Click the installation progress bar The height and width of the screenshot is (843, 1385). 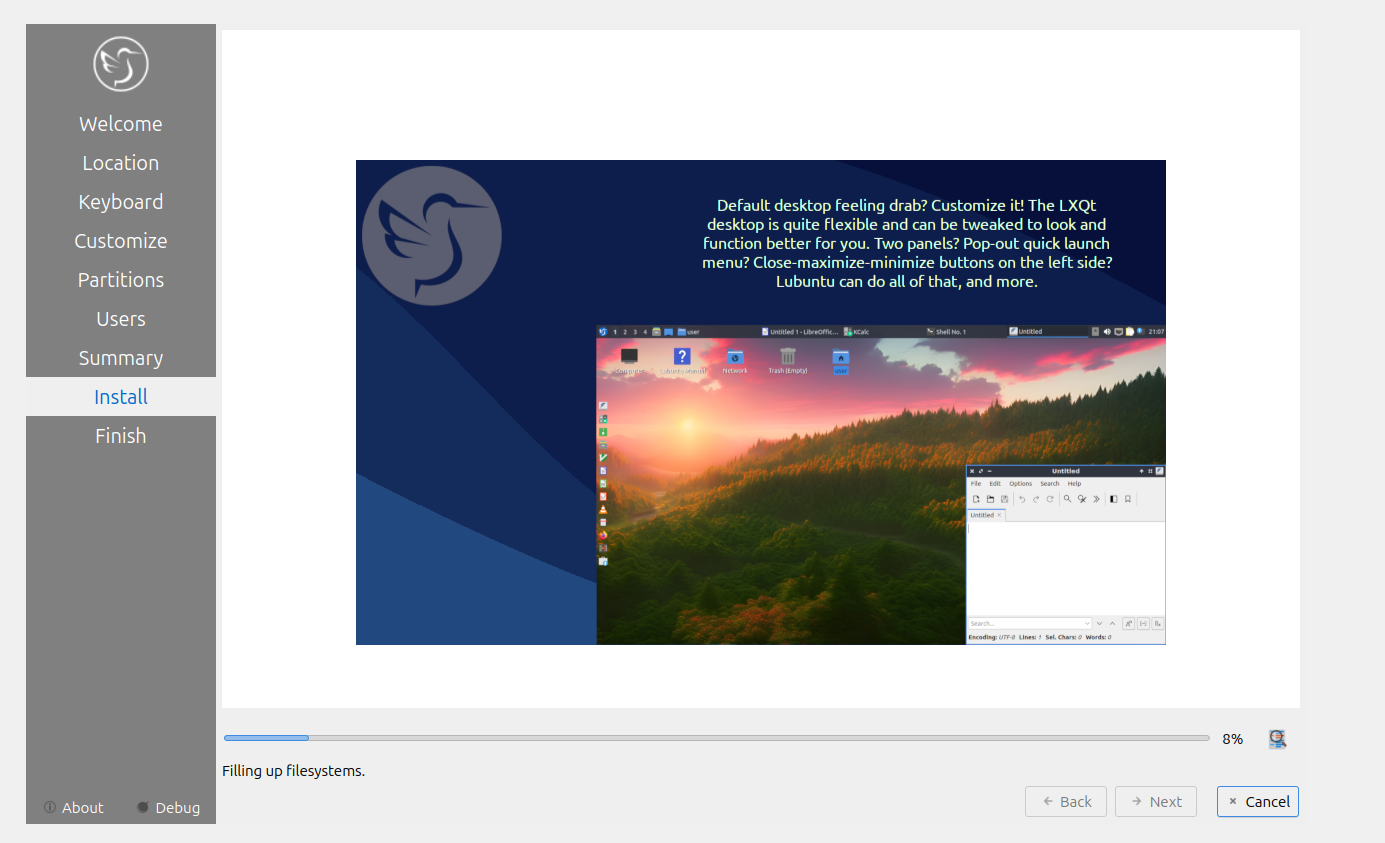717,738
